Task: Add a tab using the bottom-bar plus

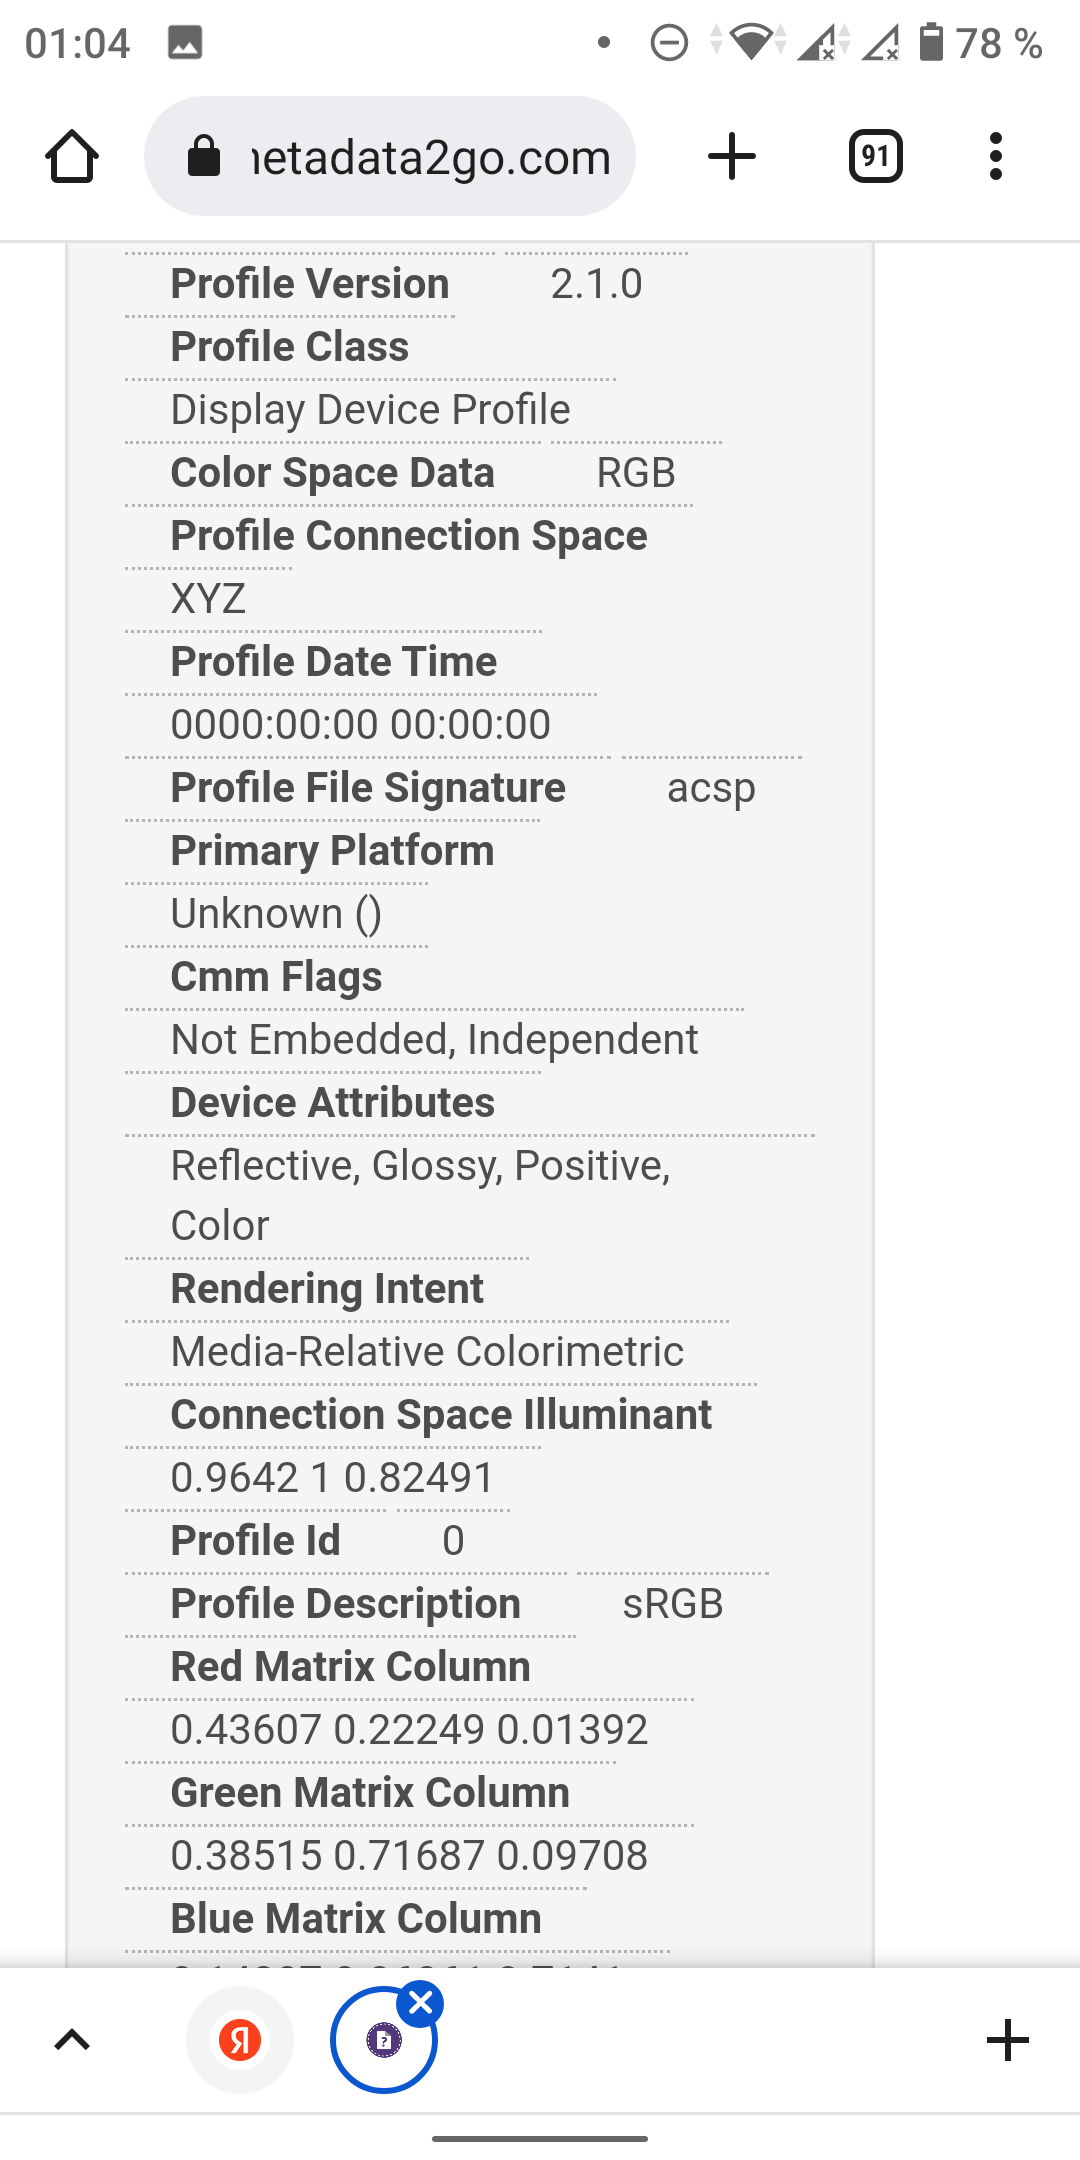Action: (1007, 2040)
